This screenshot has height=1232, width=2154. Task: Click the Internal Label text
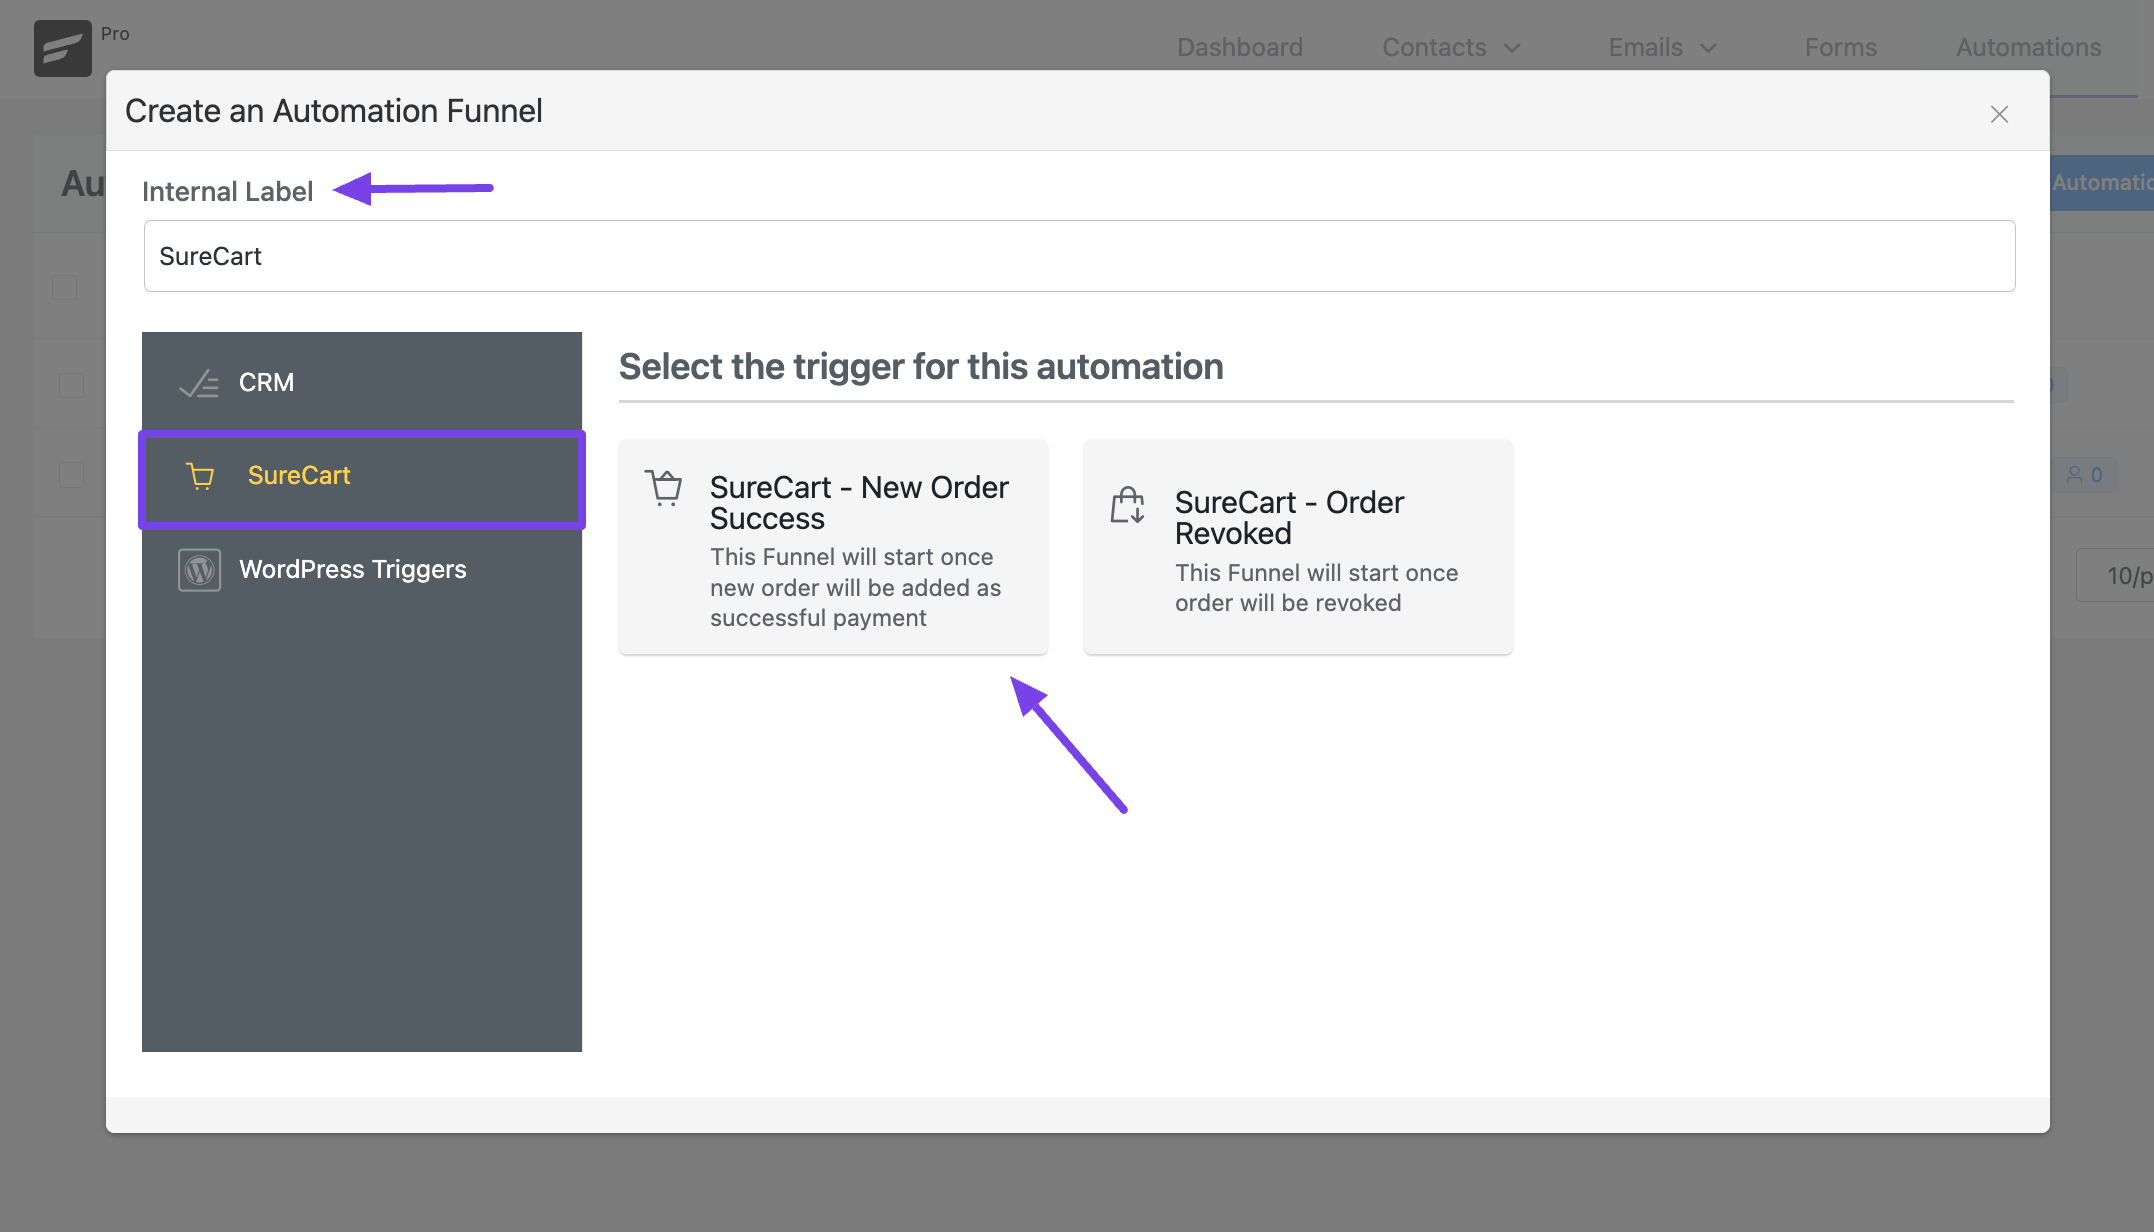coord(227,191)
